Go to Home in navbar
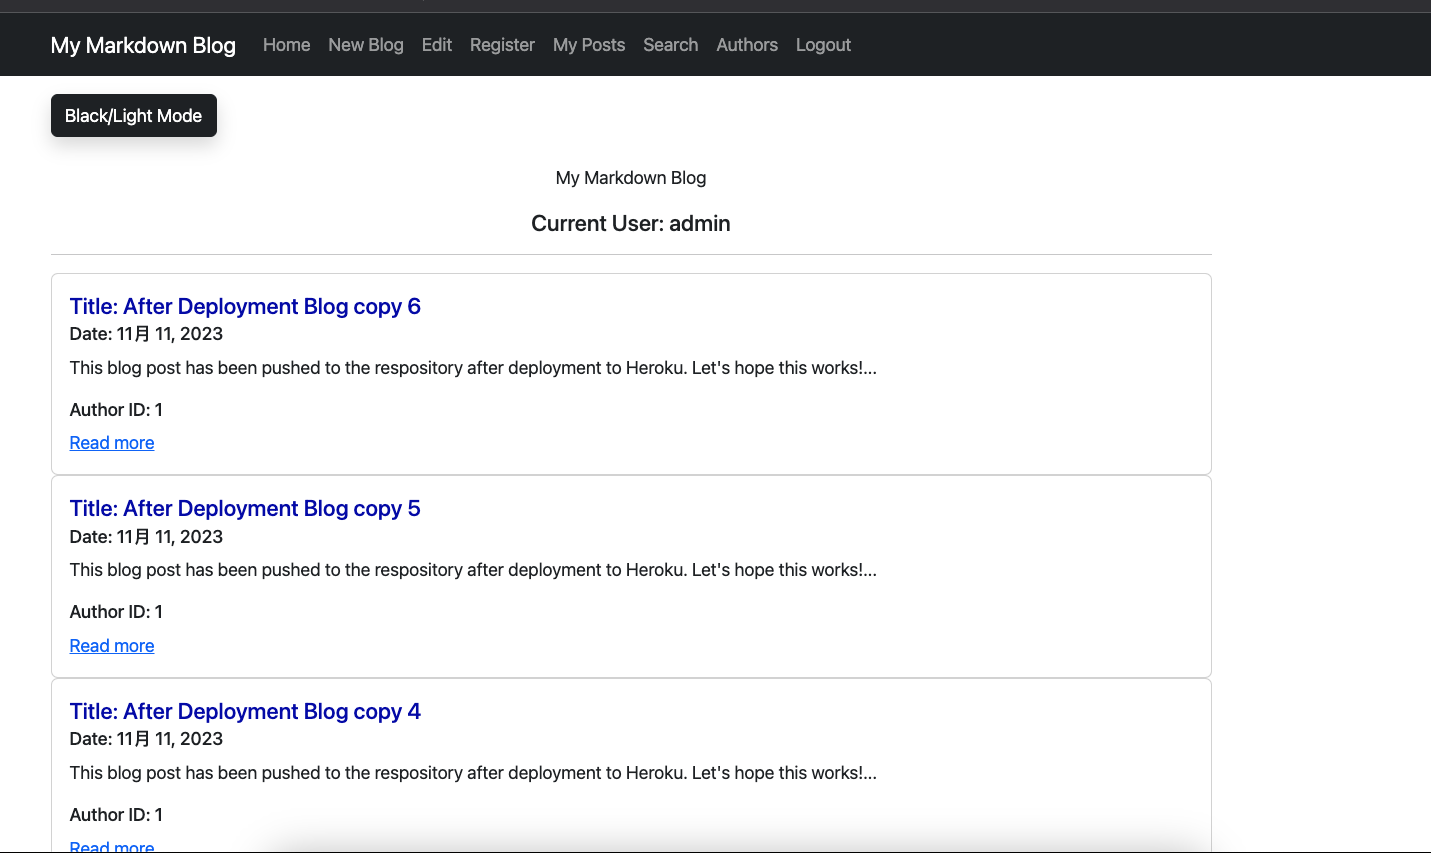1431x853 pixels. point(286,45)
